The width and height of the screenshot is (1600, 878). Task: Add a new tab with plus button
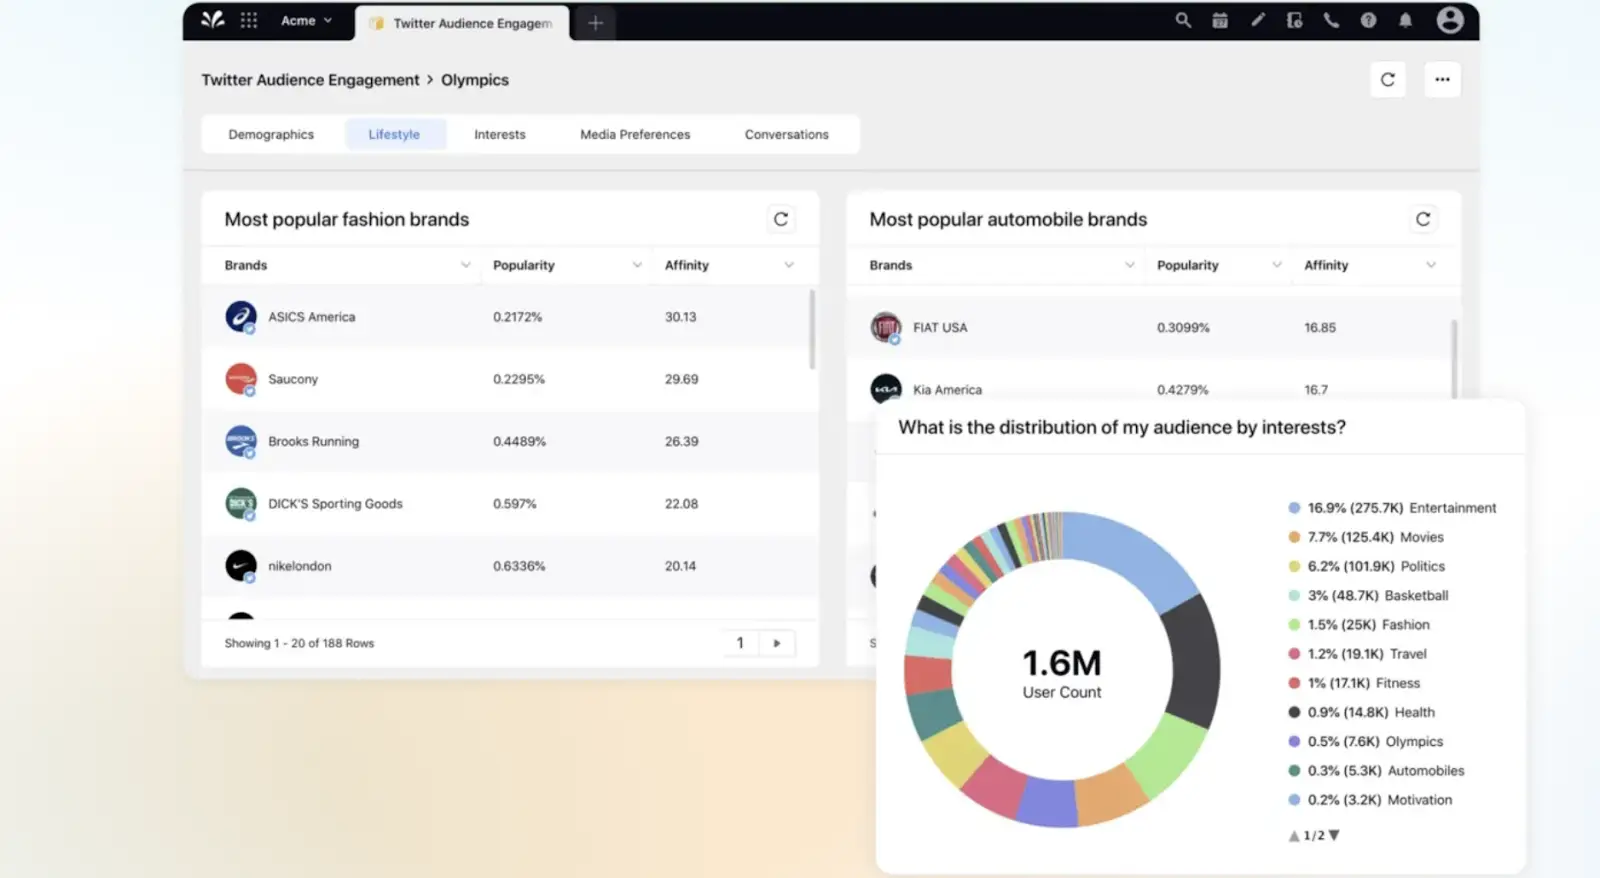tap(595, 23)
